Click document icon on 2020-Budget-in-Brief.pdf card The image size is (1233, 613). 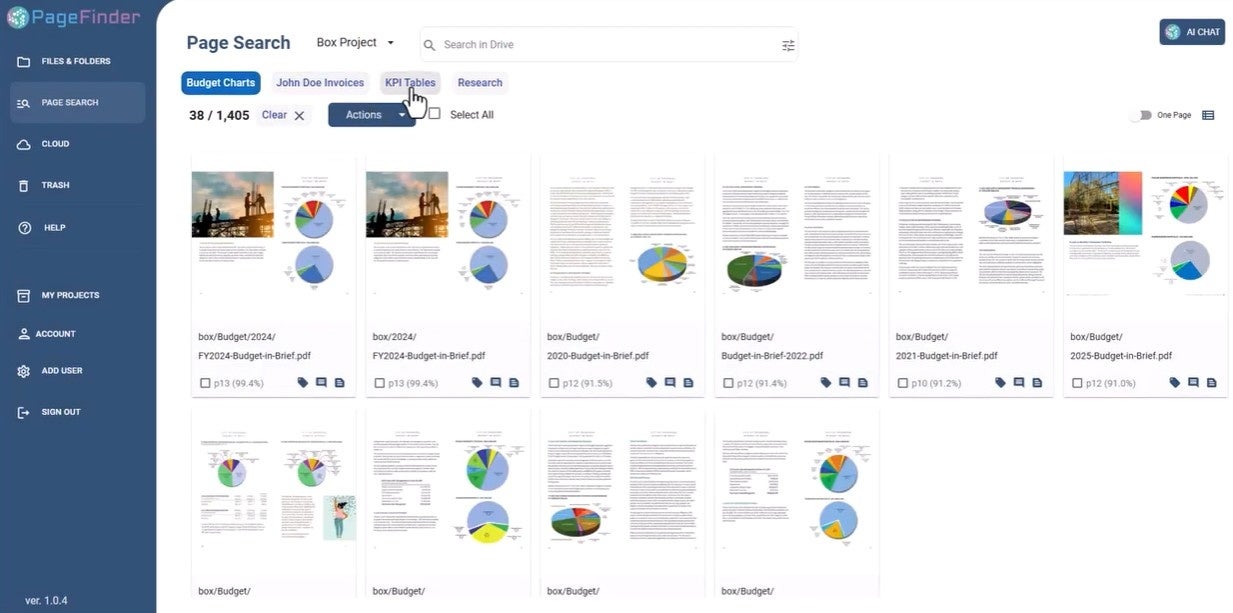point(688,383)
